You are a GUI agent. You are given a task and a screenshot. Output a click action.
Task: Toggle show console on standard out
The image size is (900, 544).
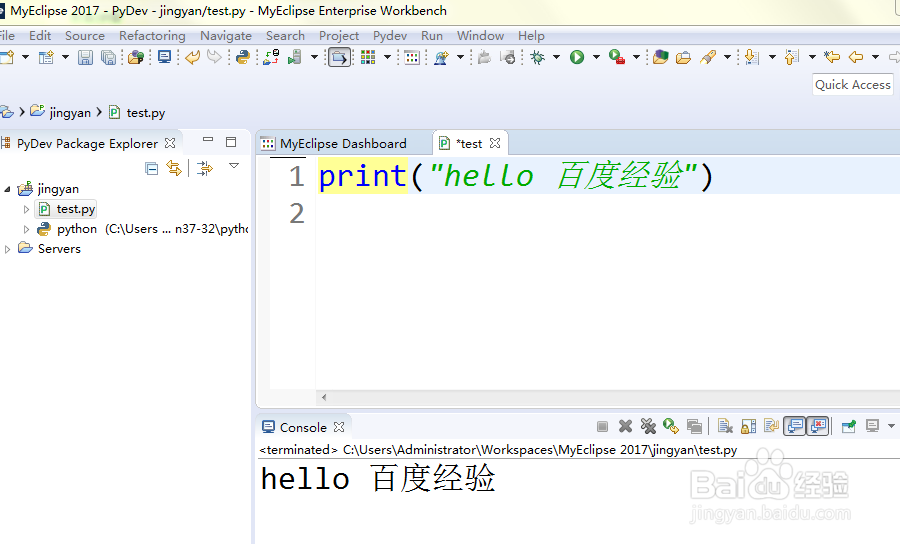794,426
